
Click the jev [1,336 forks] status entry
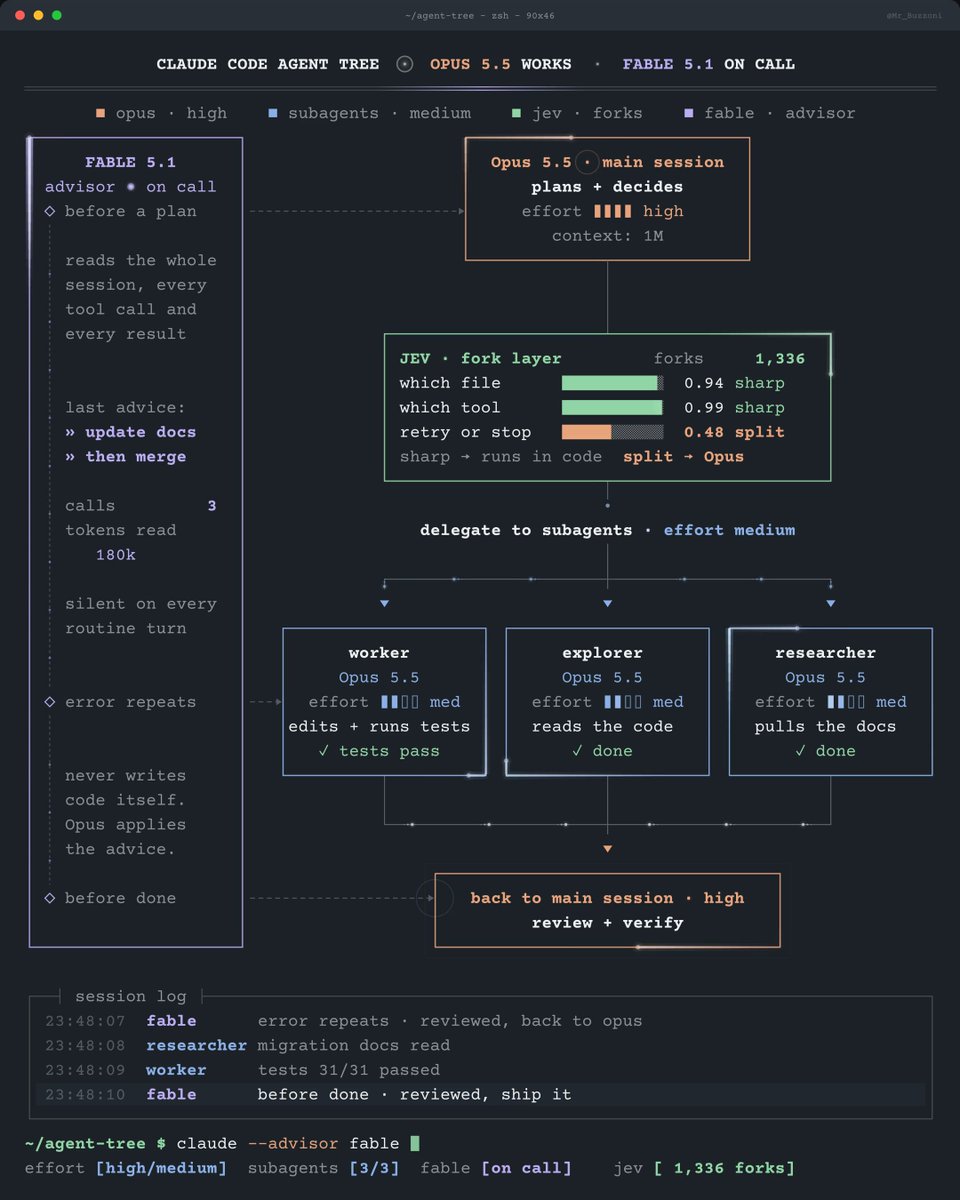(x=704, y=1168)
